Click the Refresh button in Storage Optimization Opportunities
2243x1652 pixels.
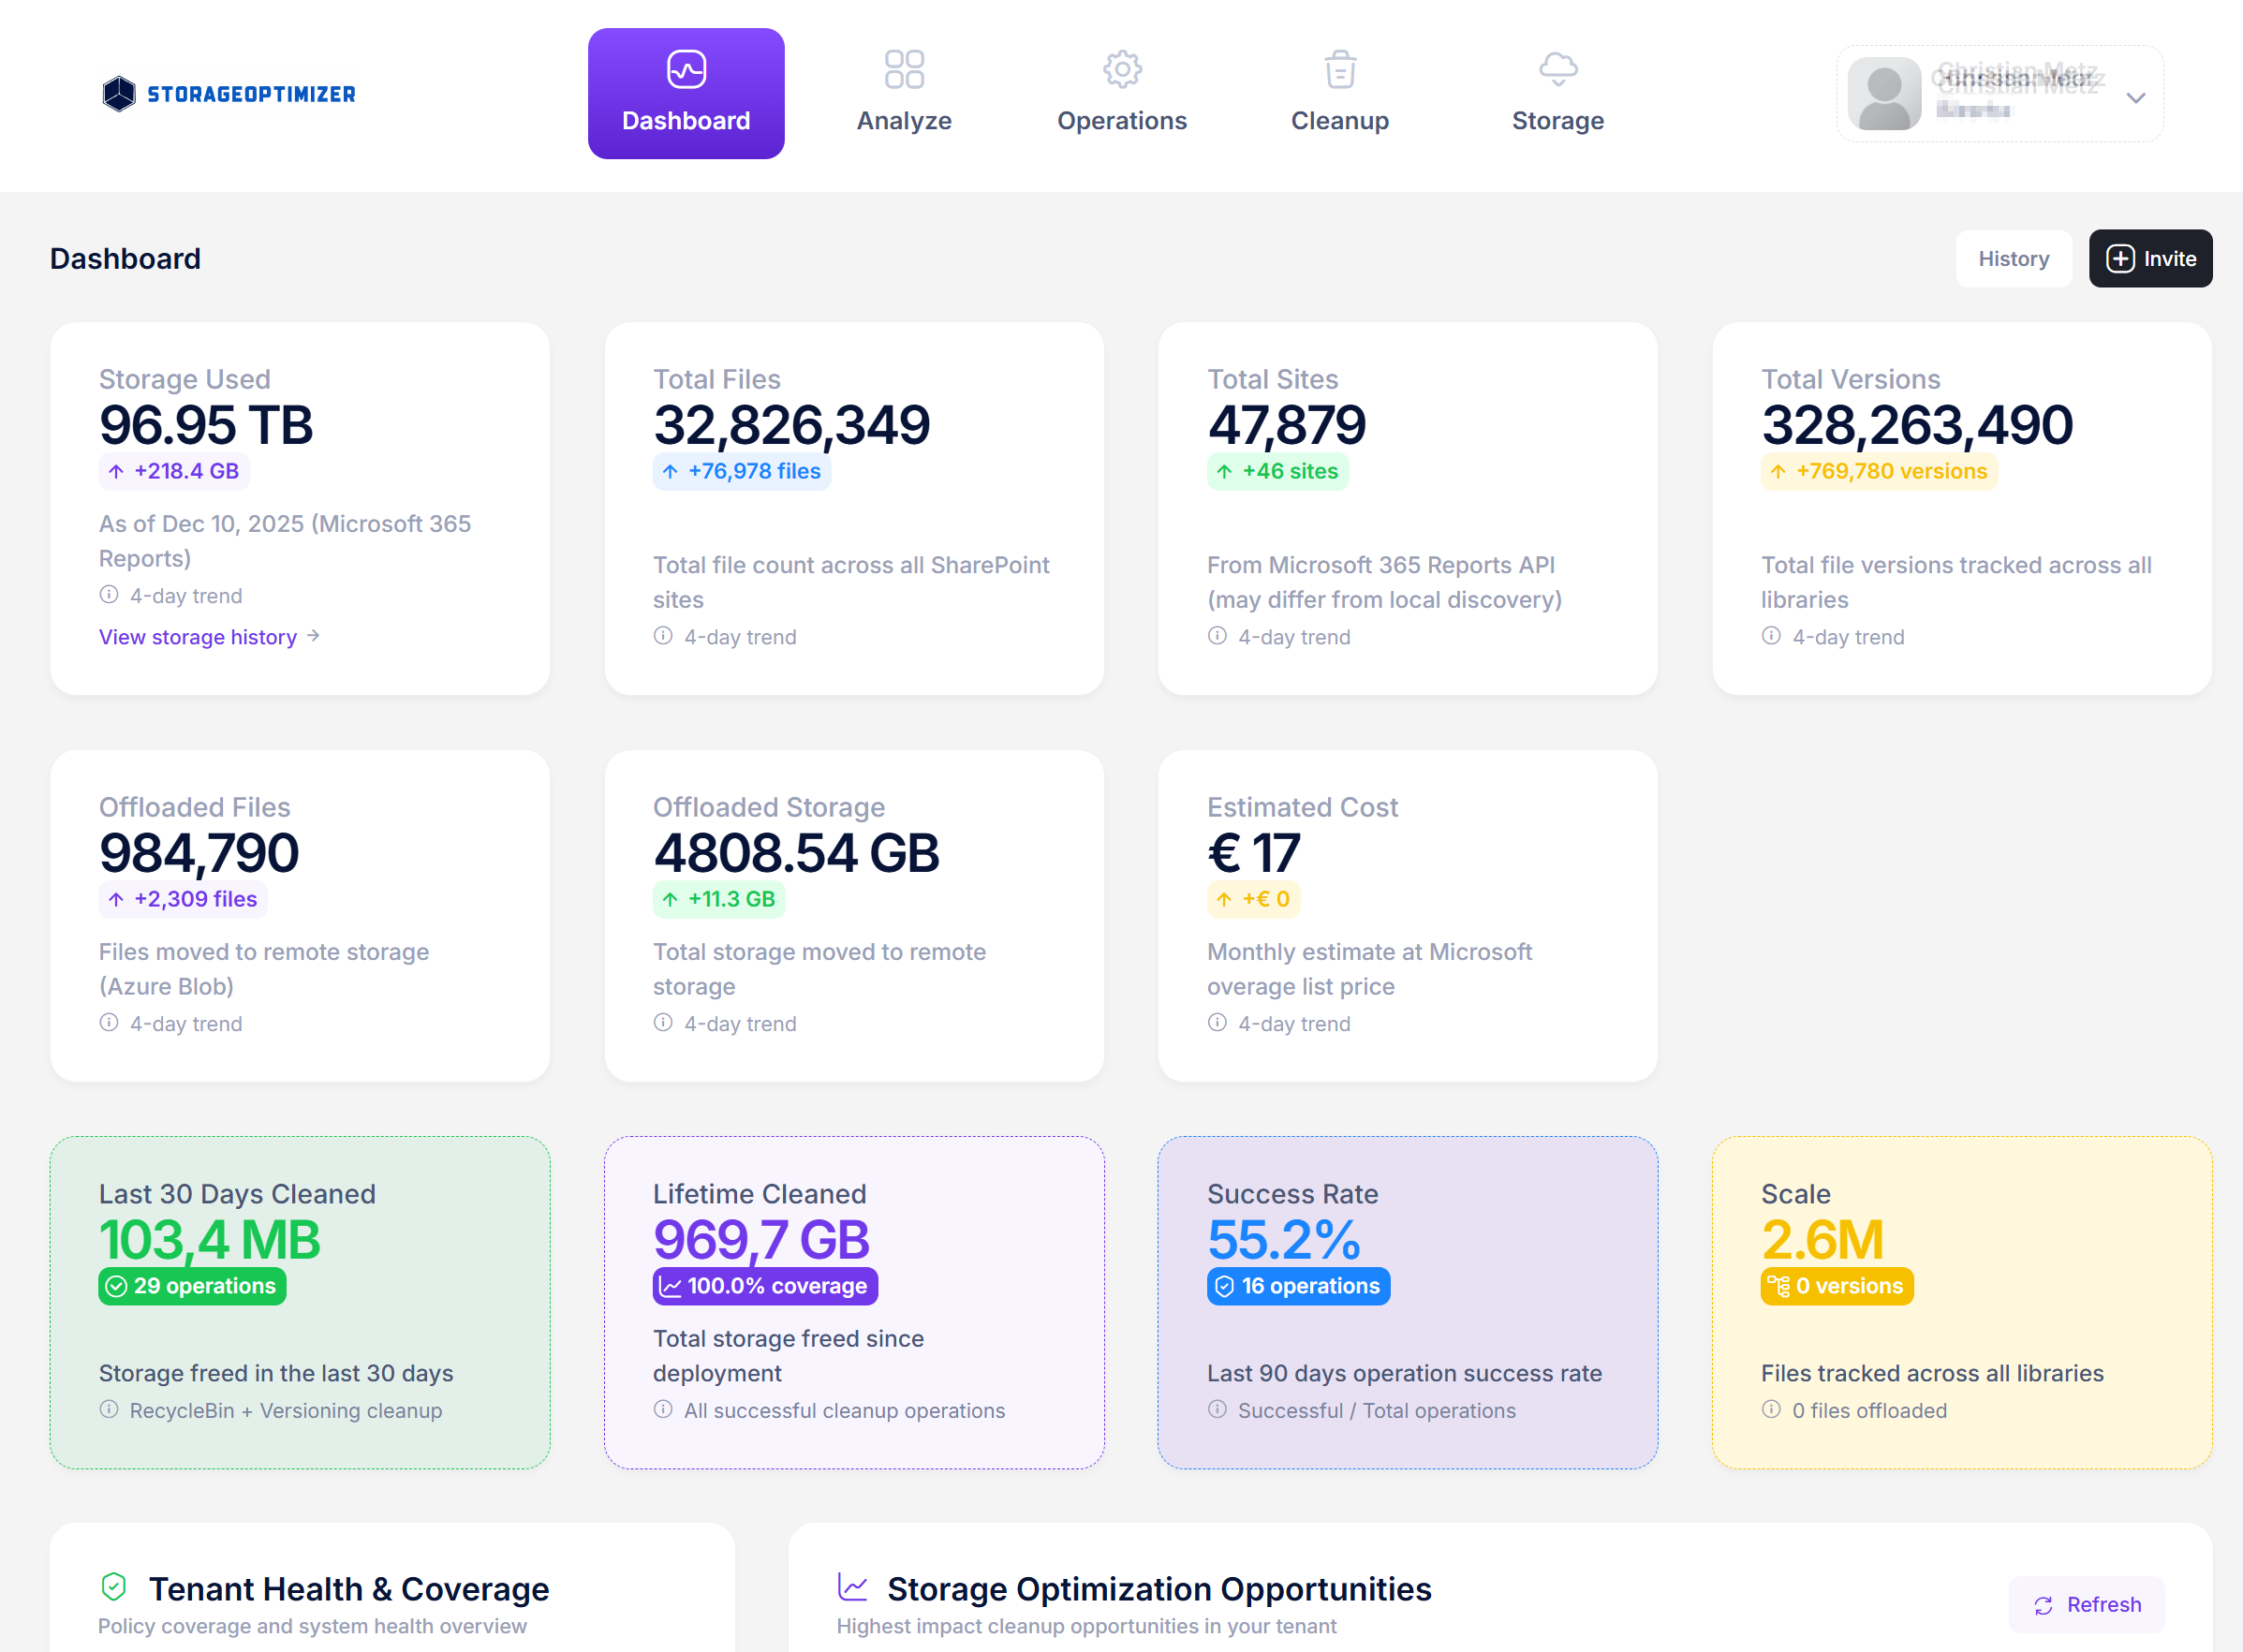[2087, 1604]
